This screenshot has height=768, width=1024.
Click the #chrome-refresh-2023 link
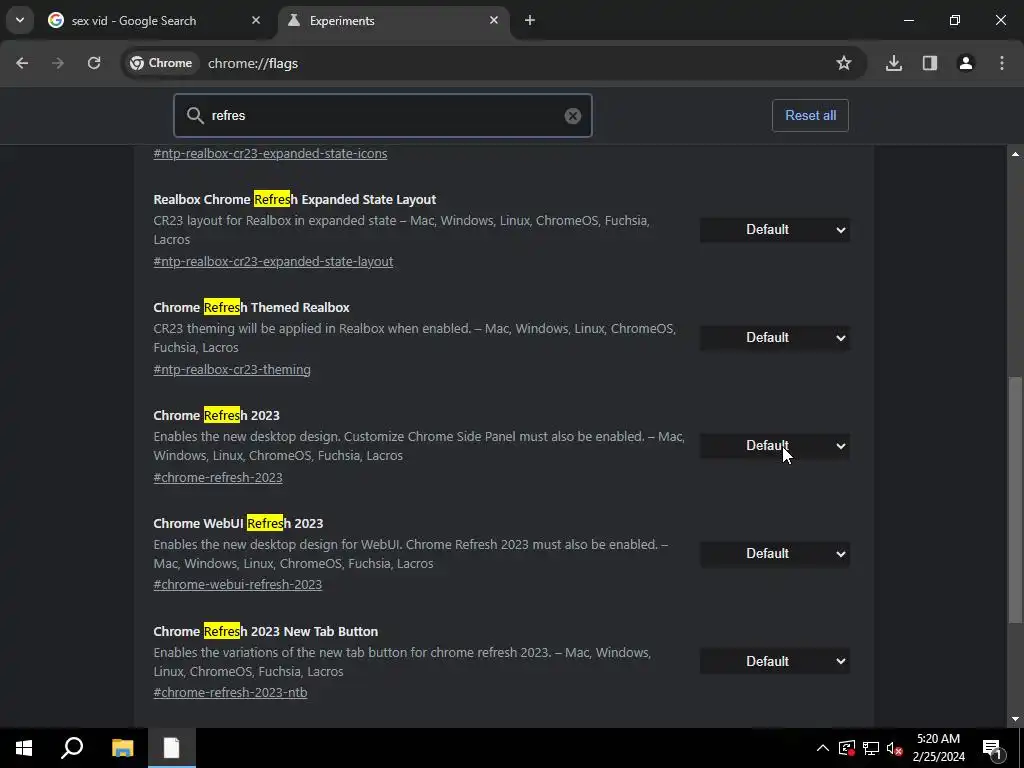[218, 477]
